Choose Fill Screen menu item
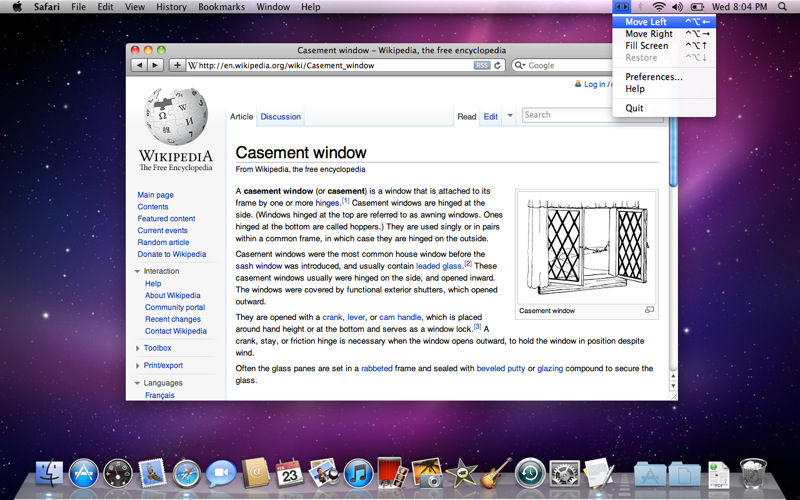The image size is (800, 500). coord(664,45)
